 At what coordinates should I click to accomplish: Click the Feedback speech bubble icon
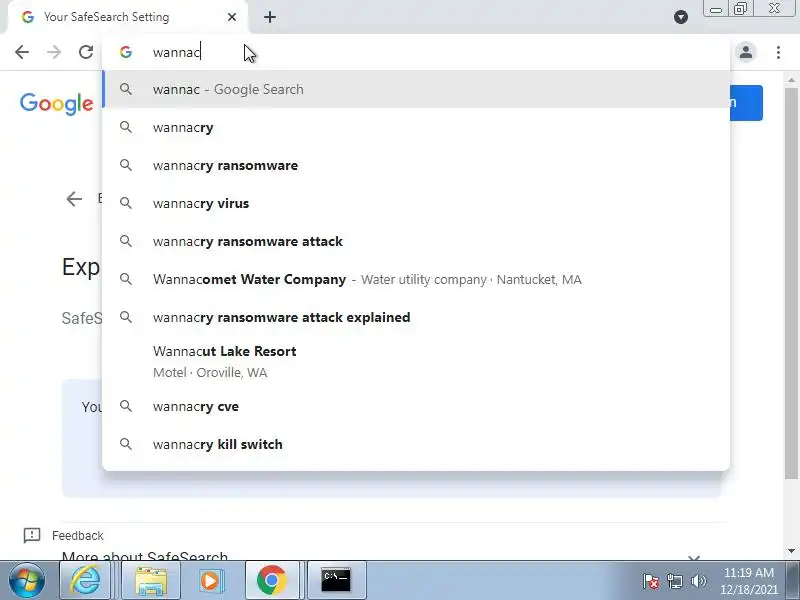point(32,535)
